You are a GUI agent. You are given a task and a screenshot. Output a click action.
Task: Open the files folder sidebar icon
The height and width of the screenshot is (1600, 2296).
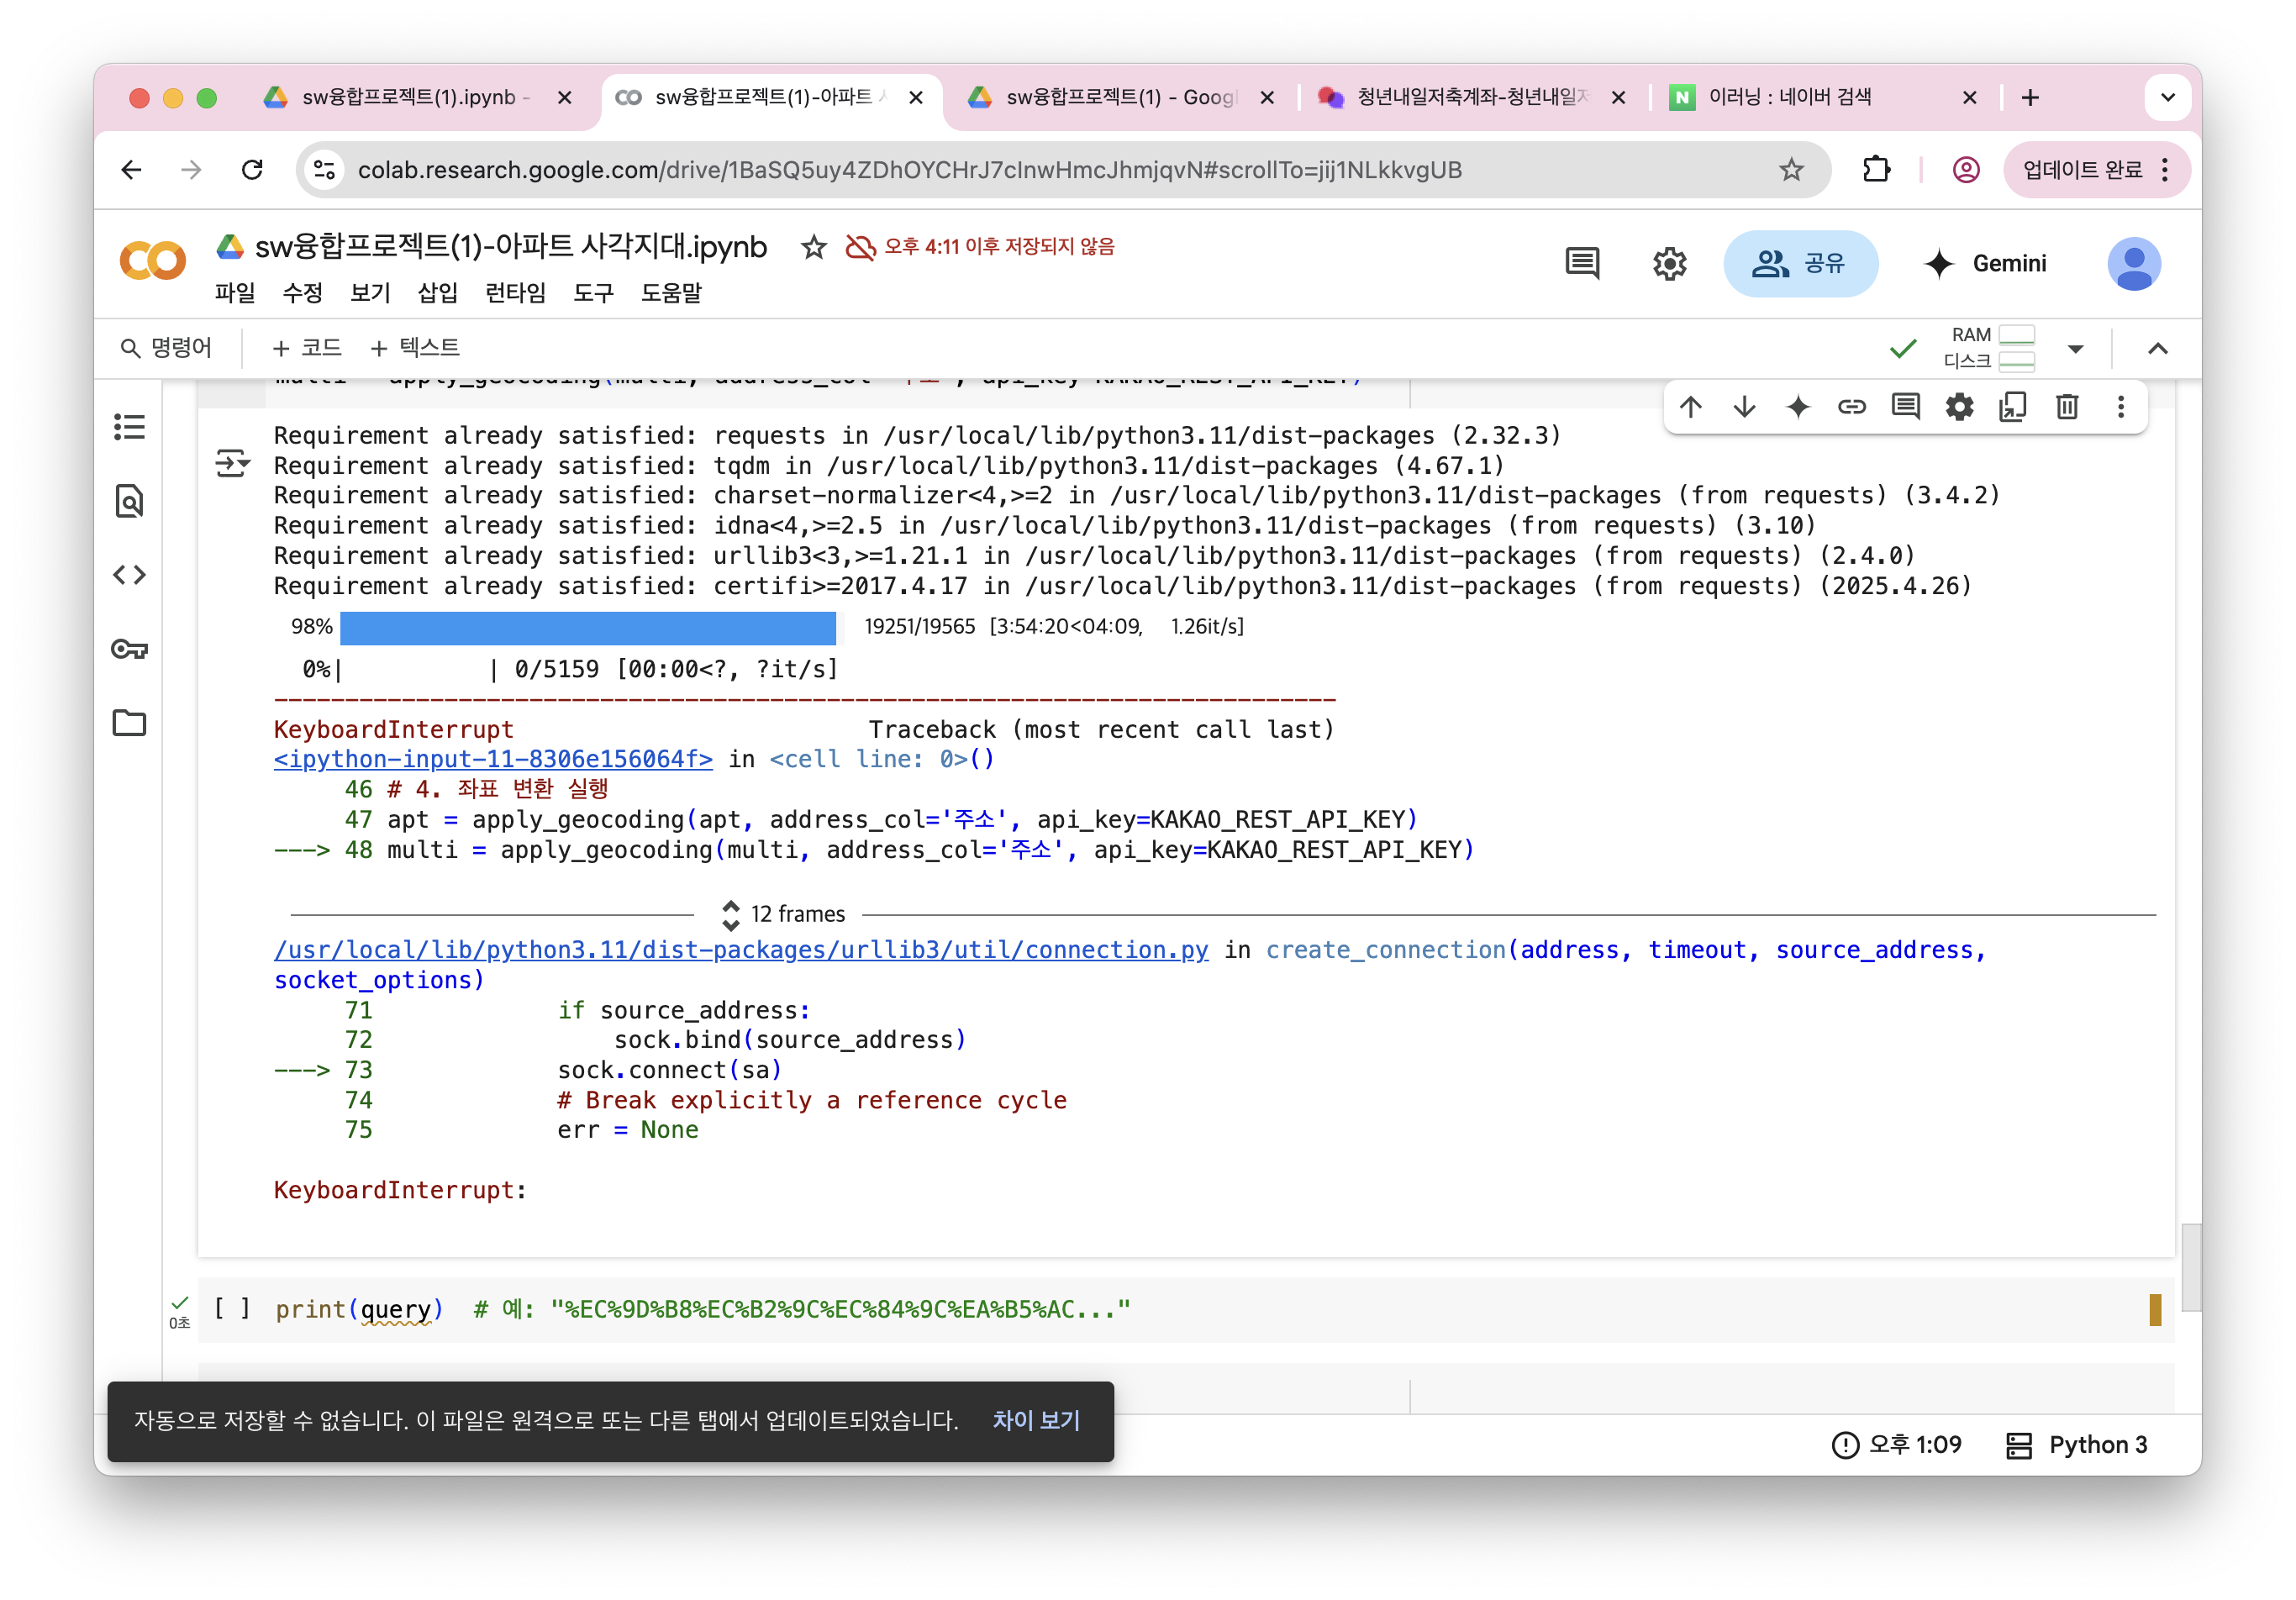(129, 722)
